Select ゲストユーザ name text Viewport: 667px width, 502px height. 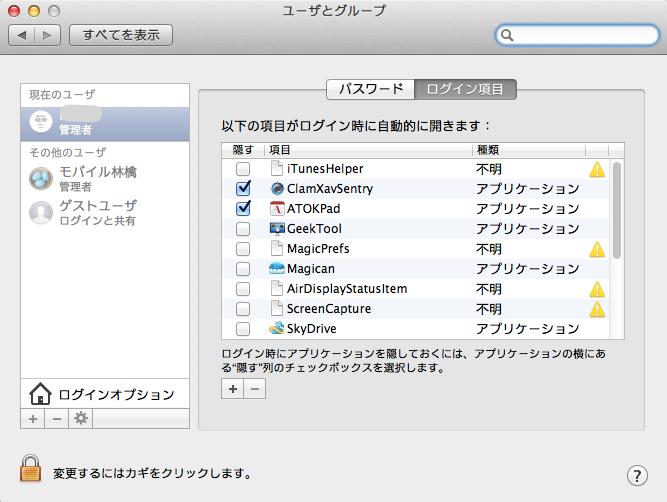tap(98, 206)
